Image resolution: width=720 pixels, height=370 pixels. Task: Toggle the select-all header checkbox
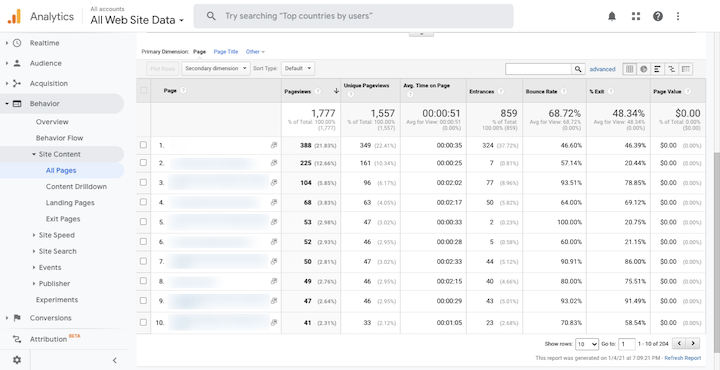(143, 90)
